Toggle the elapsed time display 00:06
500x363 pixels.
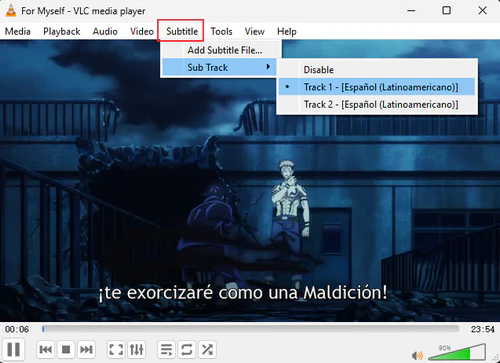pos(17,329)
